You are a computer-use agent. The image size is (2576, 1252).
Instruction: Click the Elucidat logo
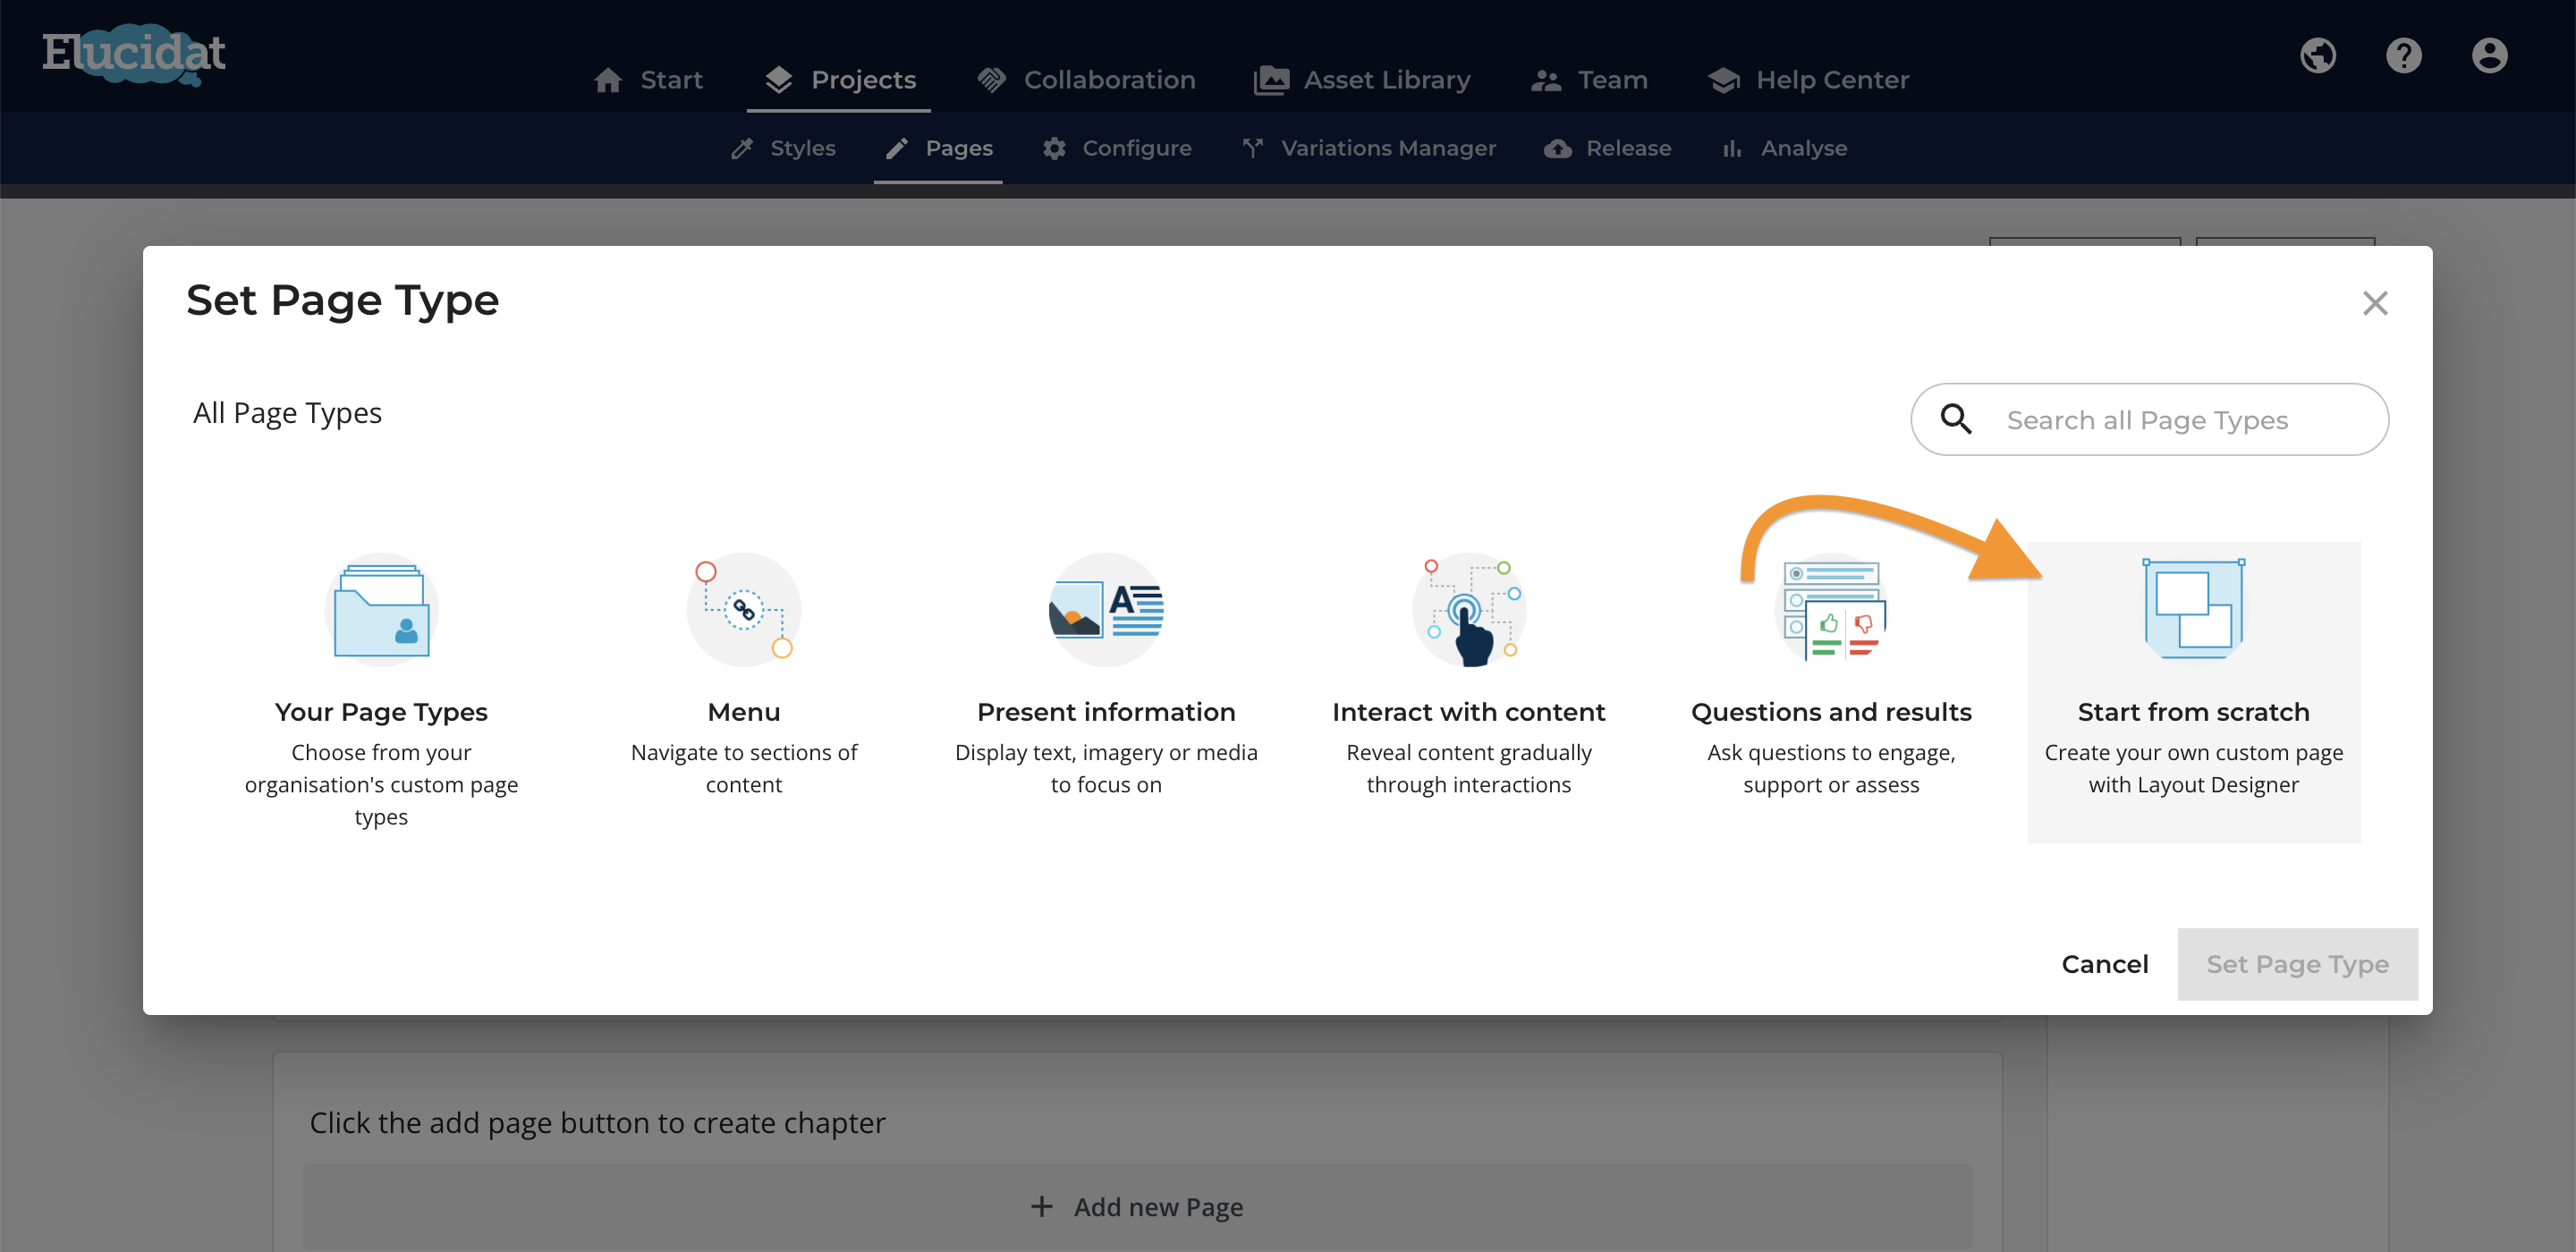(x=134, y=54)
